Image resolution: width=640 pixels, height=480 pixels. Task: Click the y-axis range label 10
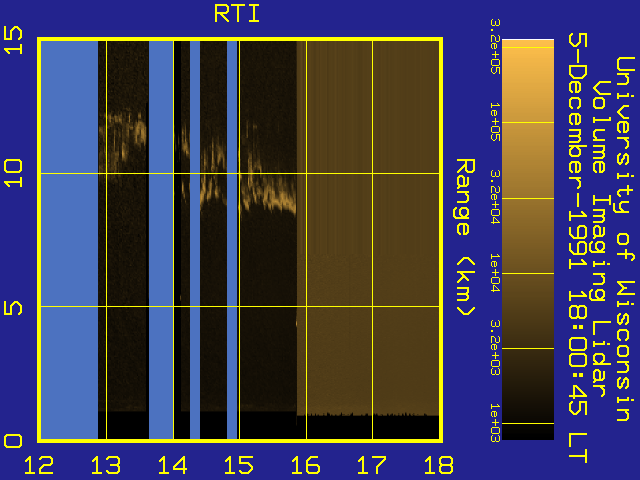[13, 173]
